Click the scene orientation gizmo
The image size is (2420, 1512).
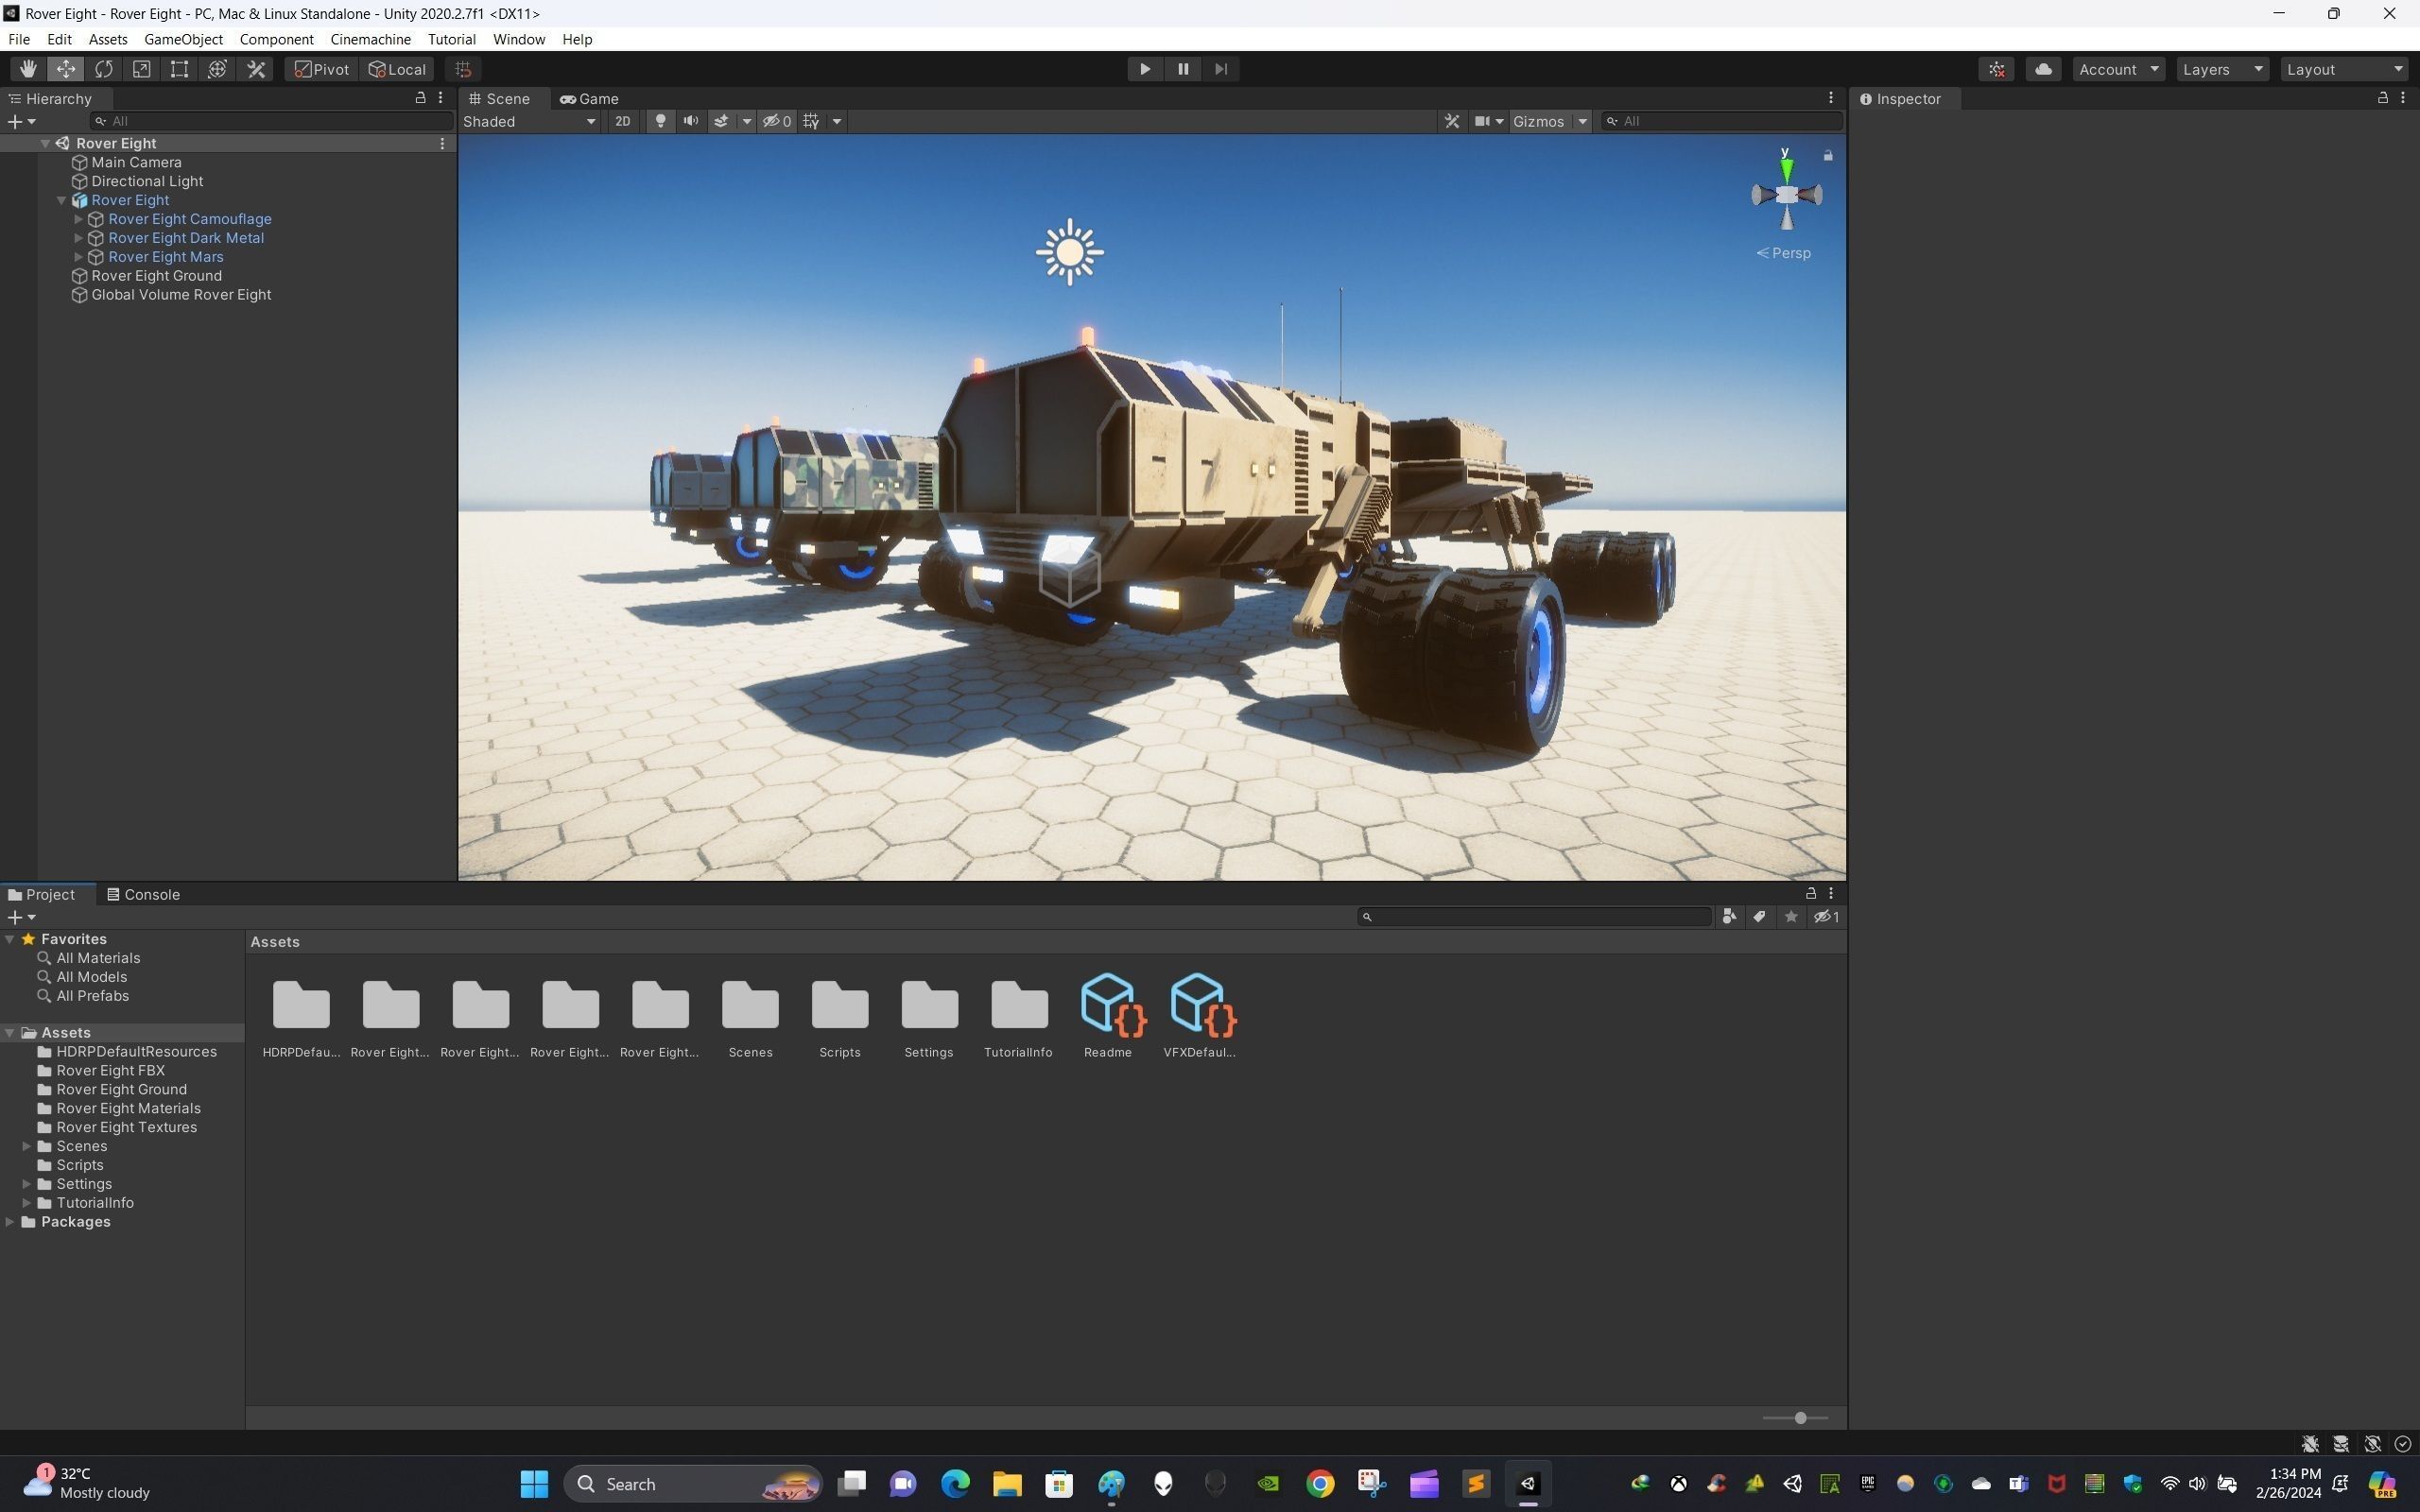tap(1786, 195)
